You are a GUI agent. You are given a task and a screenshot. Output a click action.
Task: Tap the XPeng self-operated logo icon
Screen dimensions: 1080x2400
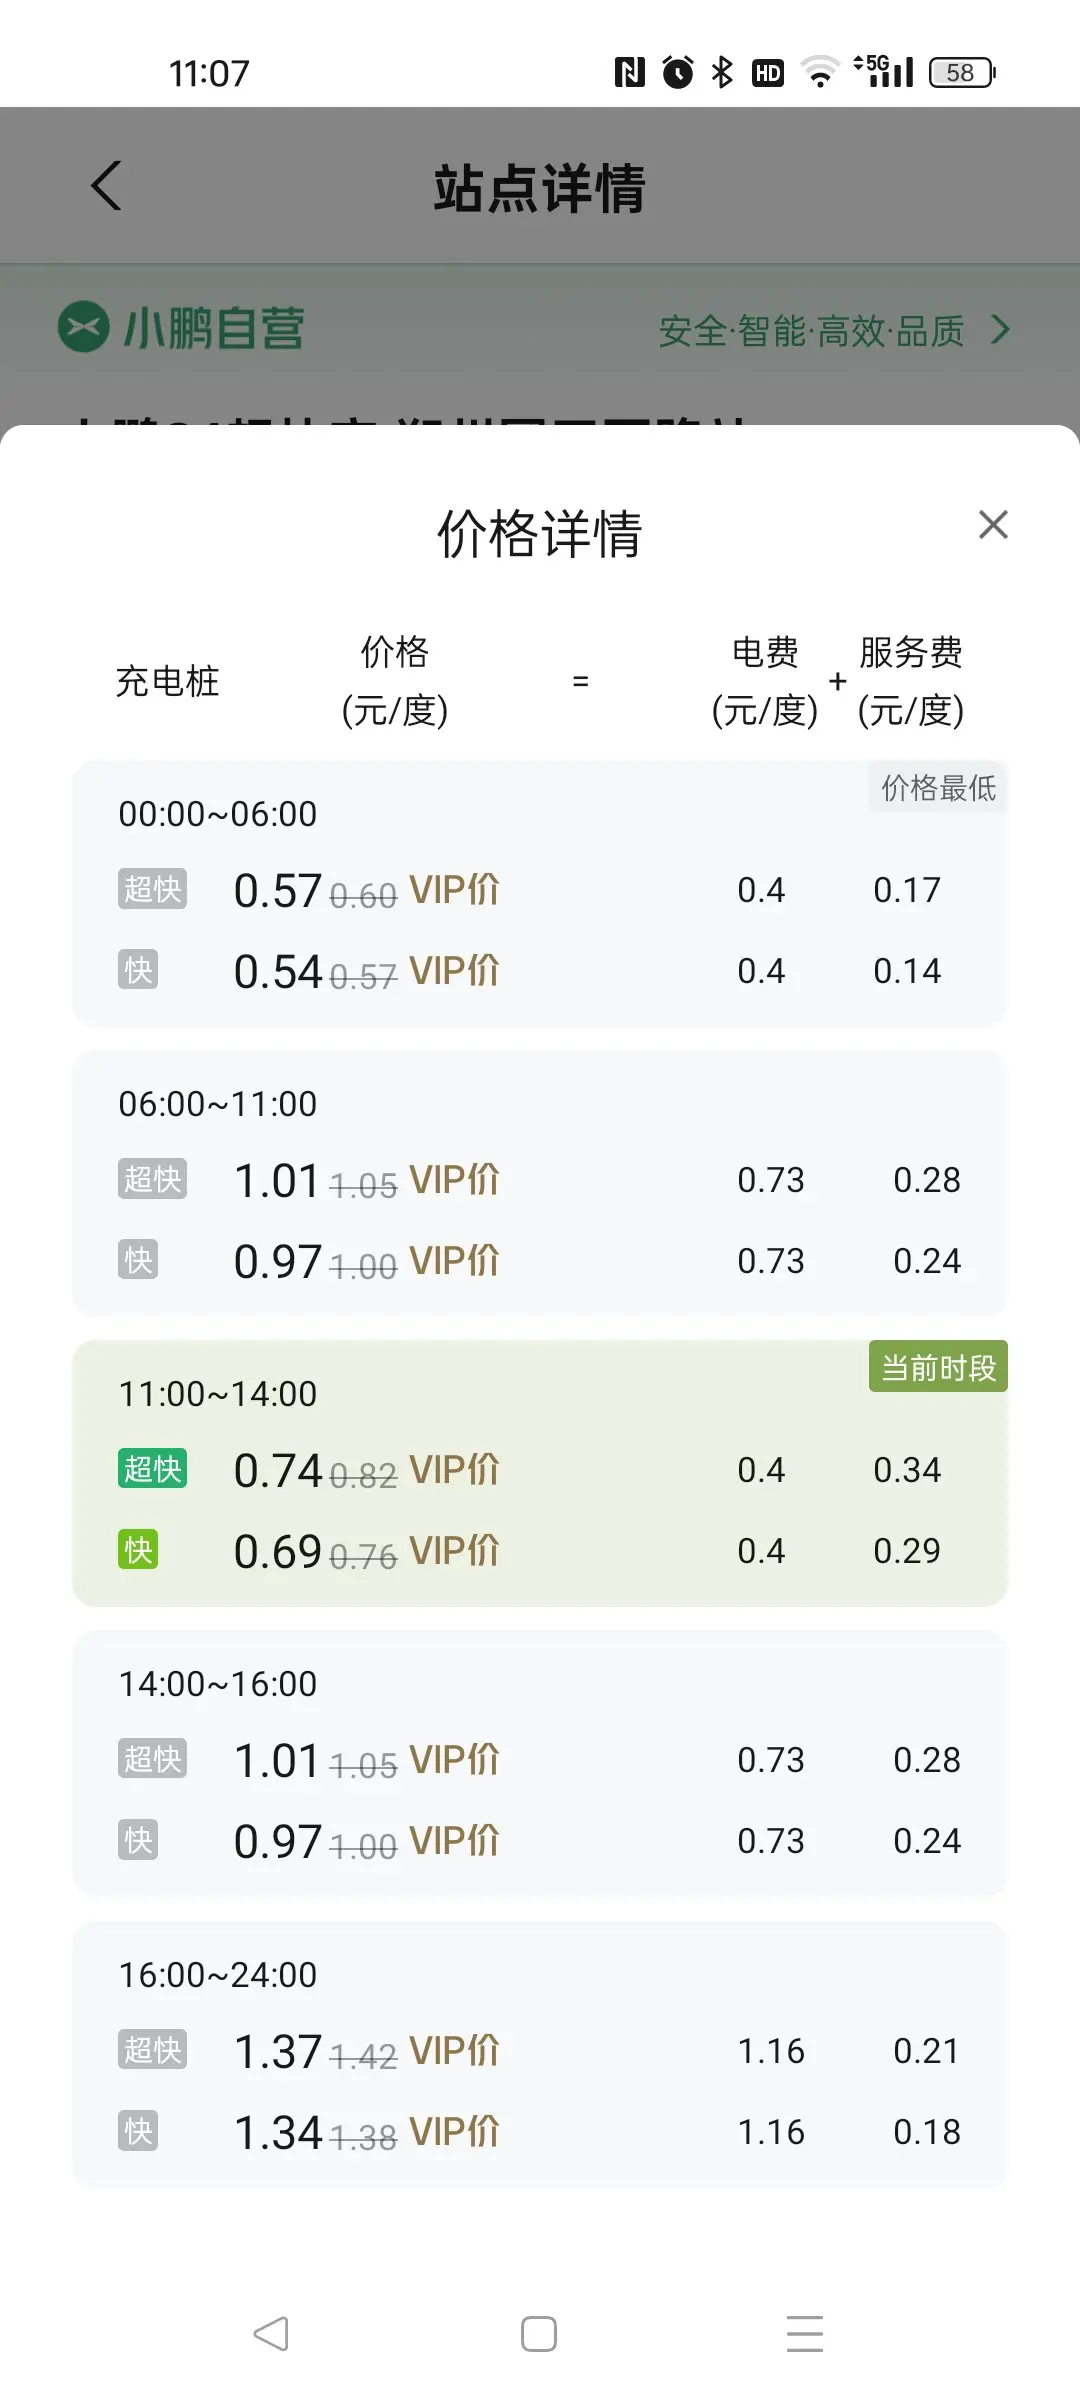[x=83, y=327]
